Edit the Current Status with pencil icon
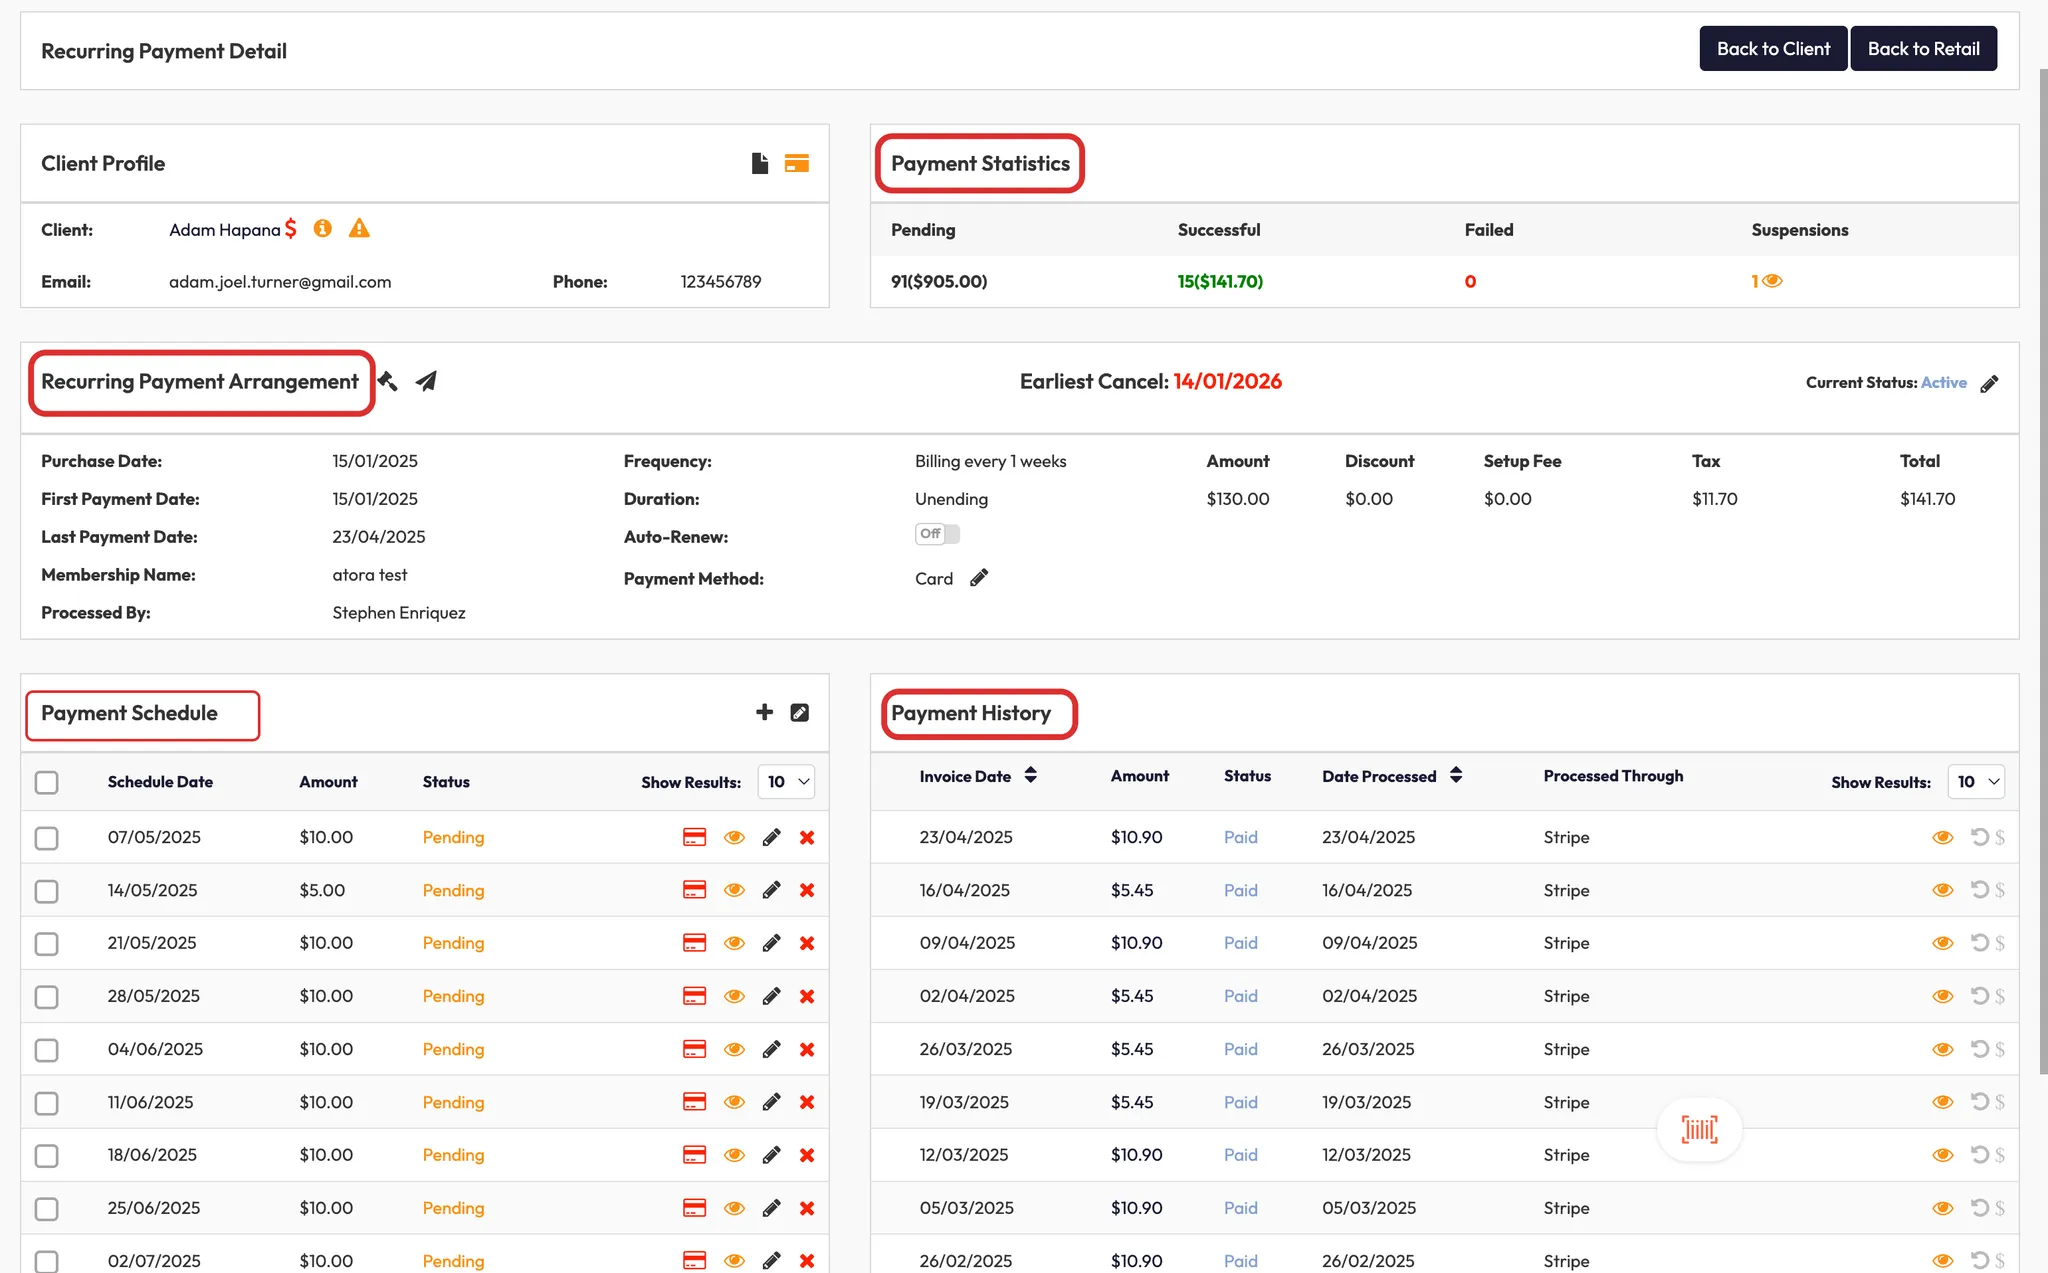 click(x=1989, y=383)
